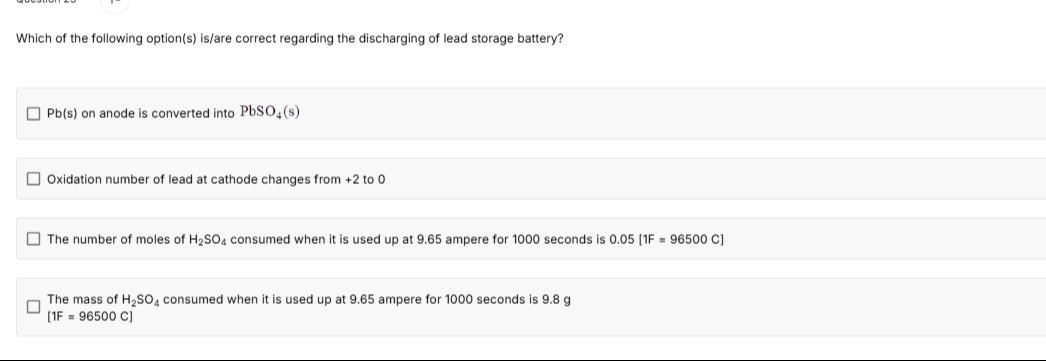Check the 'Oxidation number of lead' option box
The height and width of the screenshot is (361, 1046).
pos(33,179)
